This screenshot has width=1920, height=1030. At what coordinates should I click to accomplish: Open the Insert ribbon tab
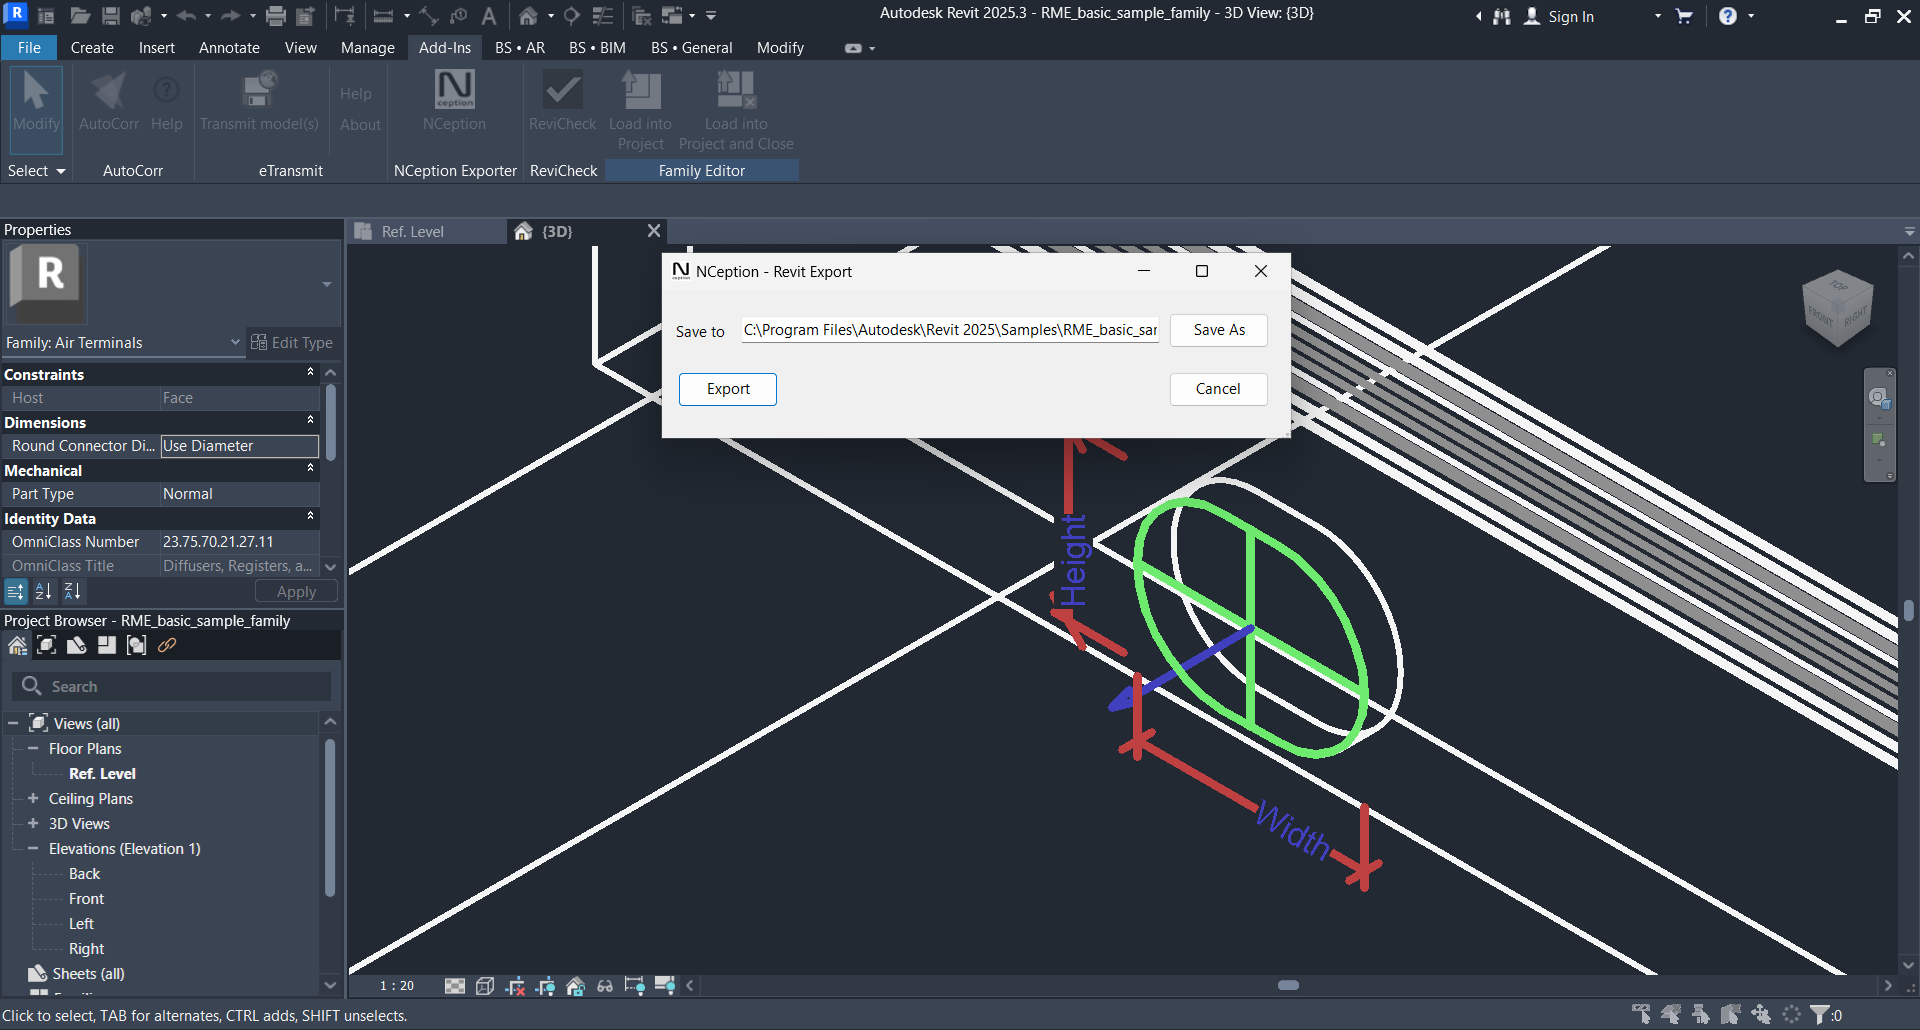click(157, 48)
